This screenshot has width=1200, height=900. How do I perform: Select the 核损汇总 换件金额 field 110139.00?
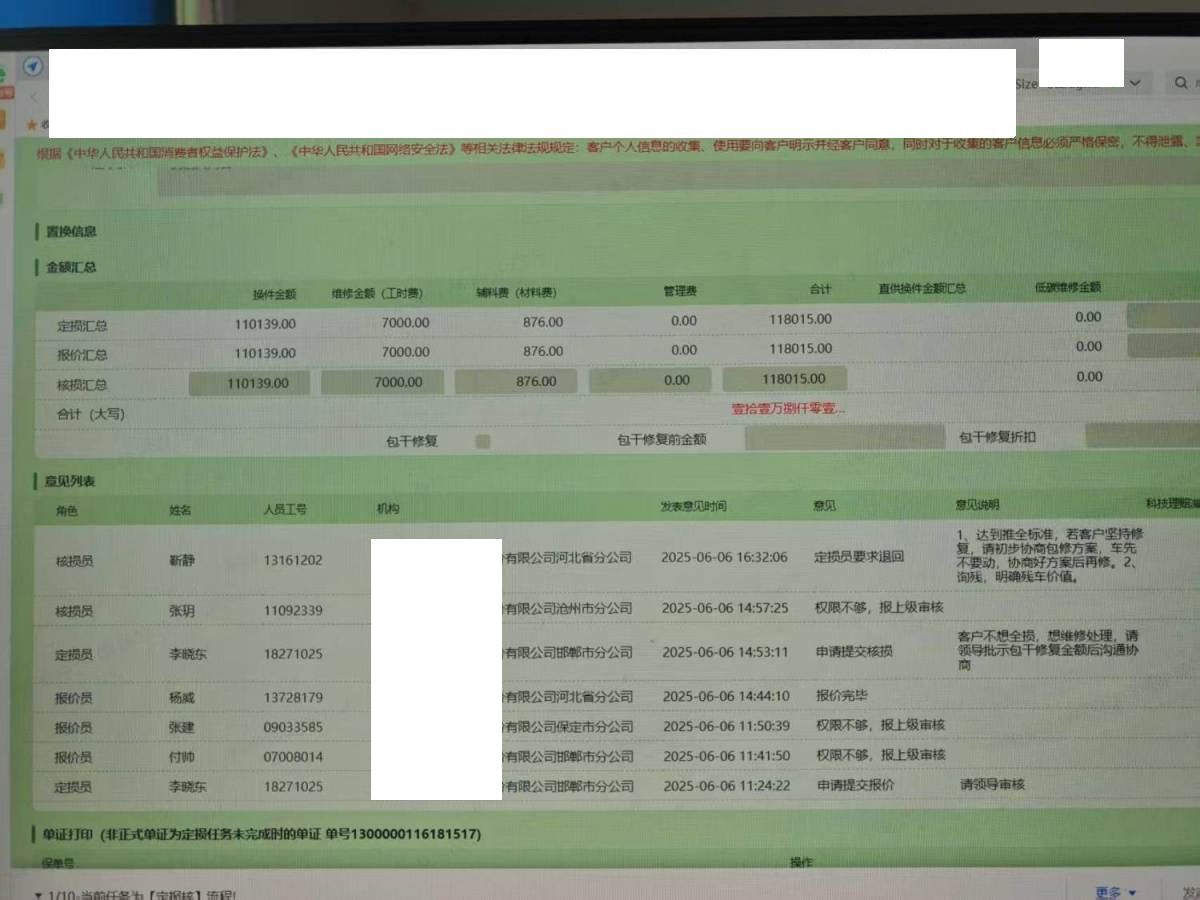tap(249, 383)
